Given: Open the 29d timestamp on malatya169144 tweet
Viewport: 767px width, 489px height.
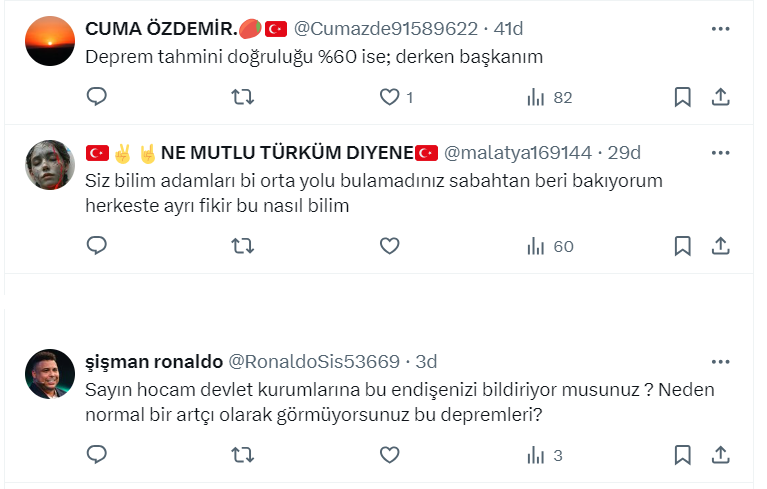Looking at the screenshot, I should pyautogui.click(x=624, y=153).
